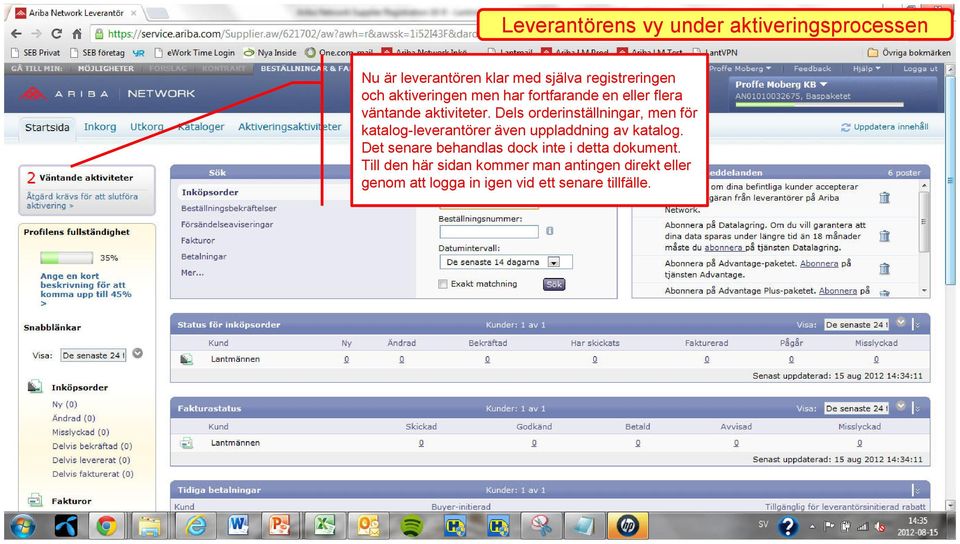The height and width of the screenshot is (544, 960).
Task: Click the Beställningsbekräftelser search category
Action: coord(229,208)
